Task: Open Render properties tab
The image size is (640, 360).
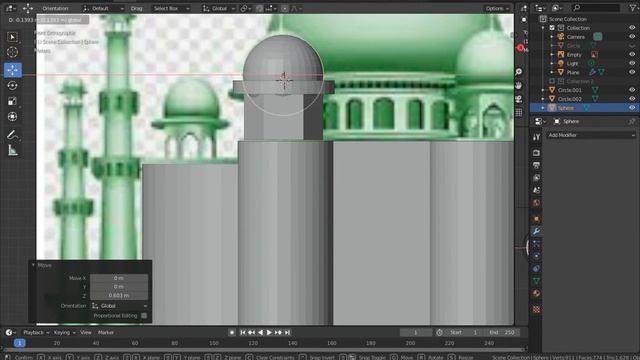Action: point(536,153)
